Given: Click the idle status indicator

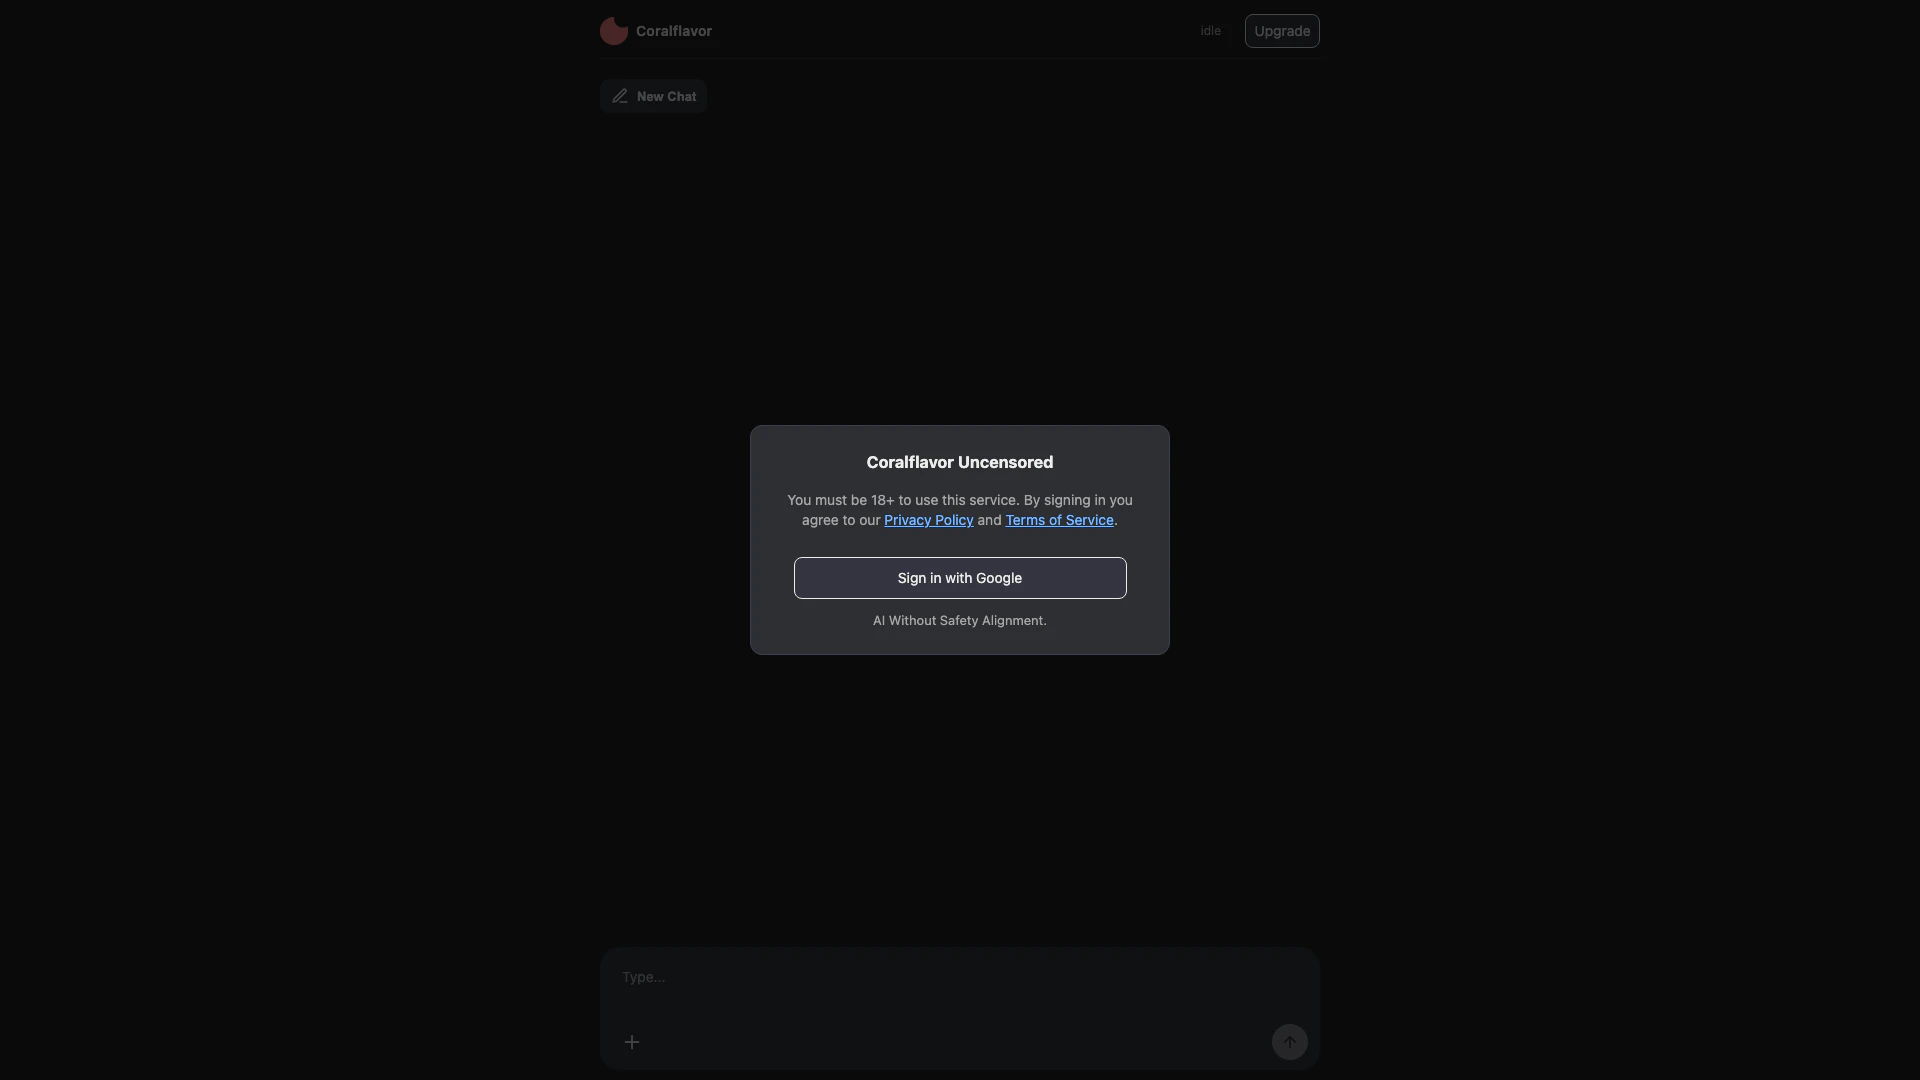Looking at the screenshot, I should pyautogui.click(x=1211, y=31).
